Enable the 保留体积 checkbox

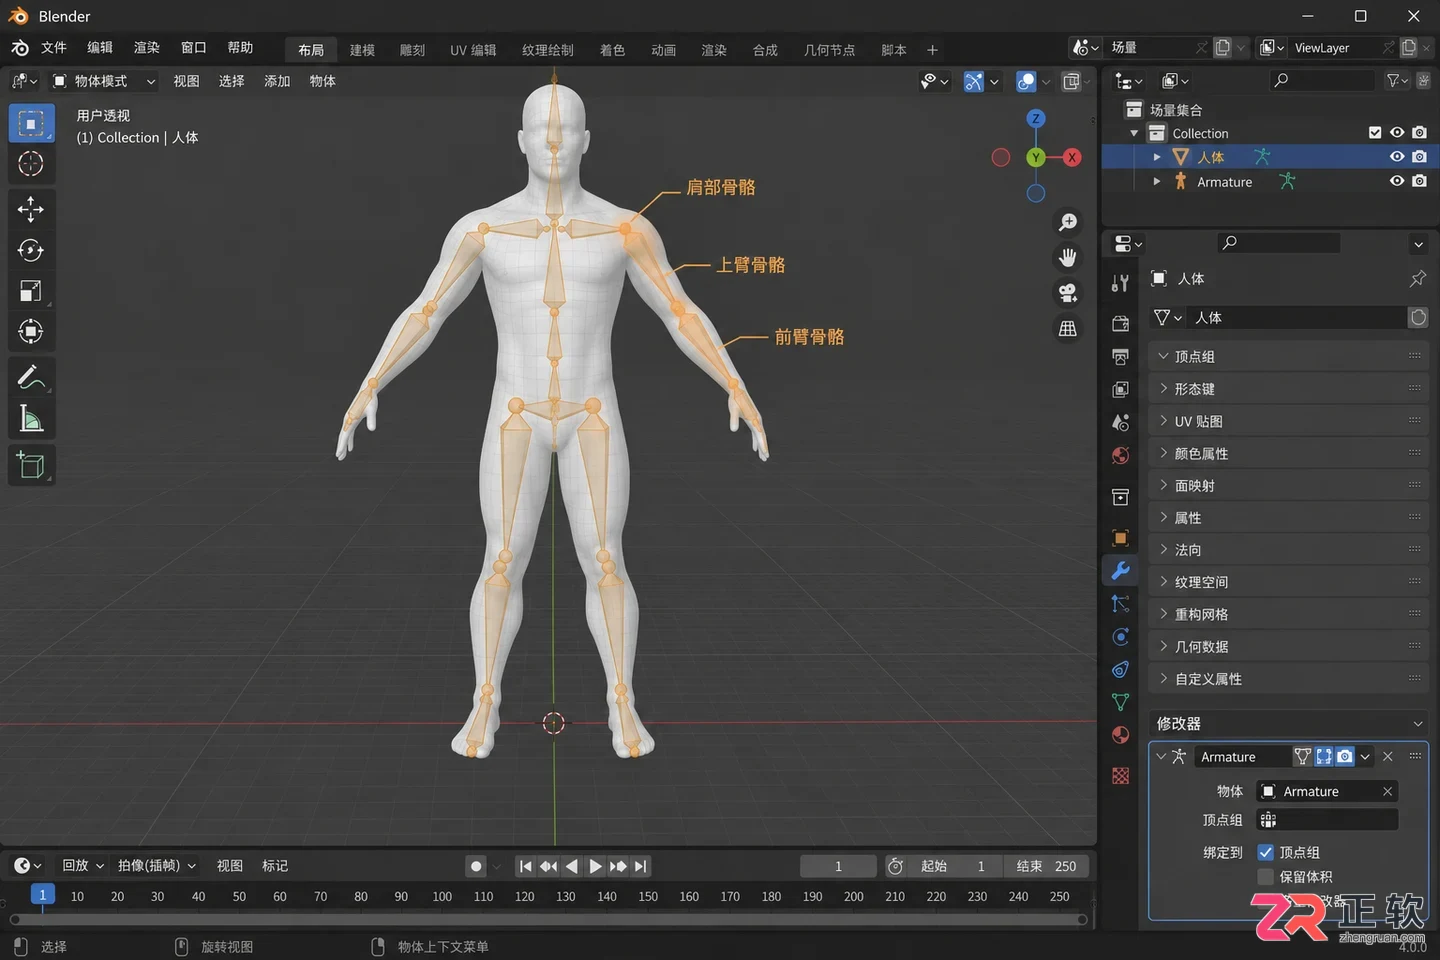(x=1265, y=877)
